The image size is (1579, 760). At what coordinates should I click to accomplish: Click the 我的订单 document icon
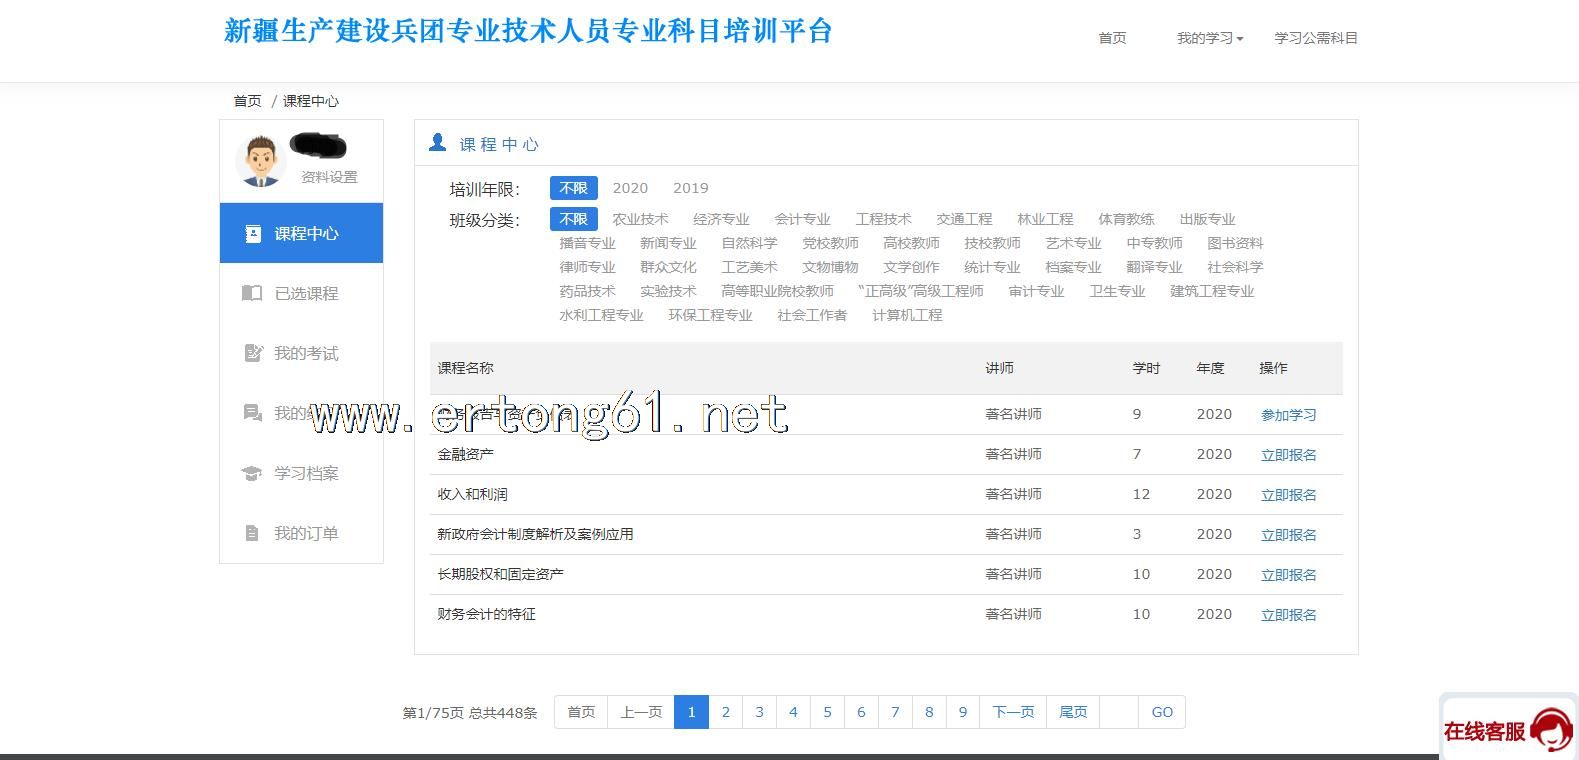(x=252, y=533)
